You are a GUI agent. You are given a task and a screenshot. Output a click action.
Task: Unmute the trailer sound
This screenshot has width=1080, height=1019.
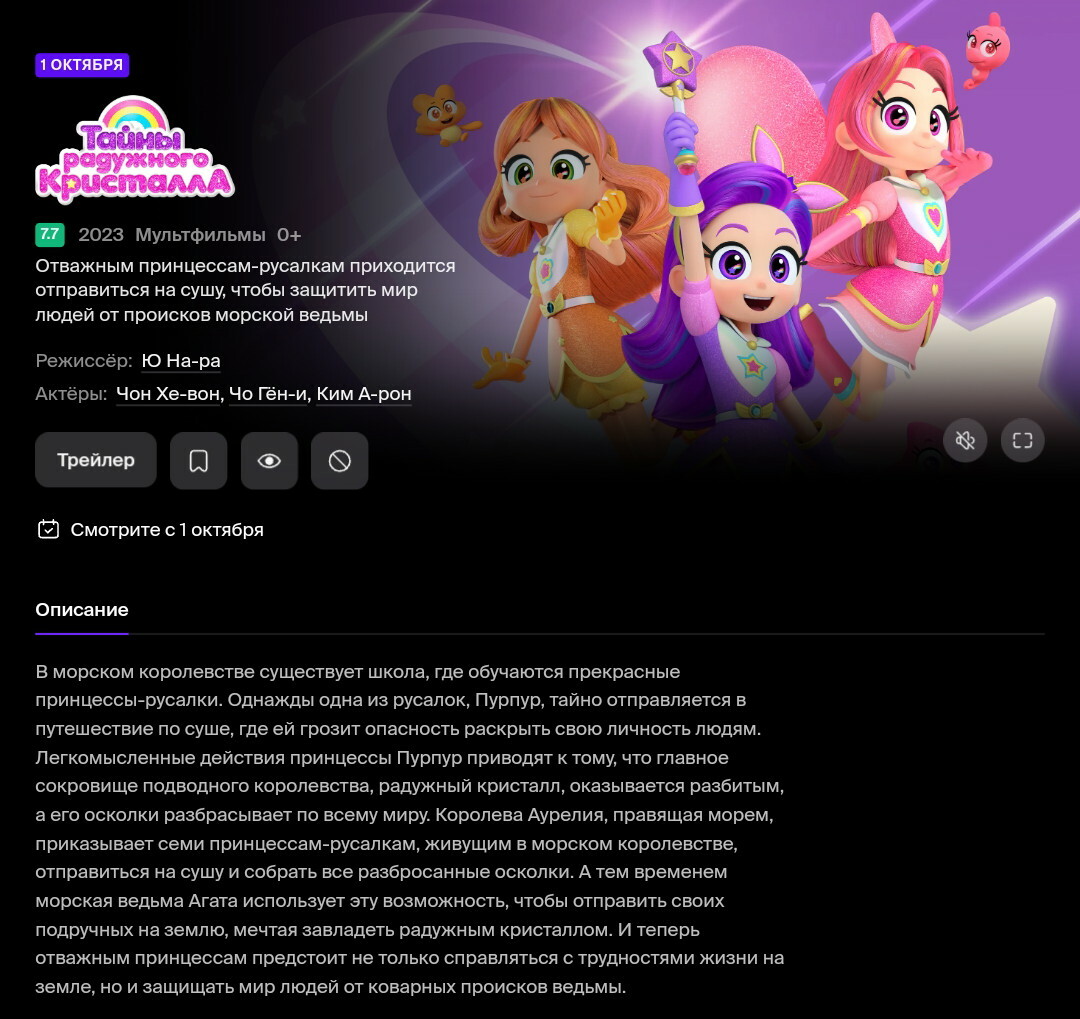(x=965, y=440)
